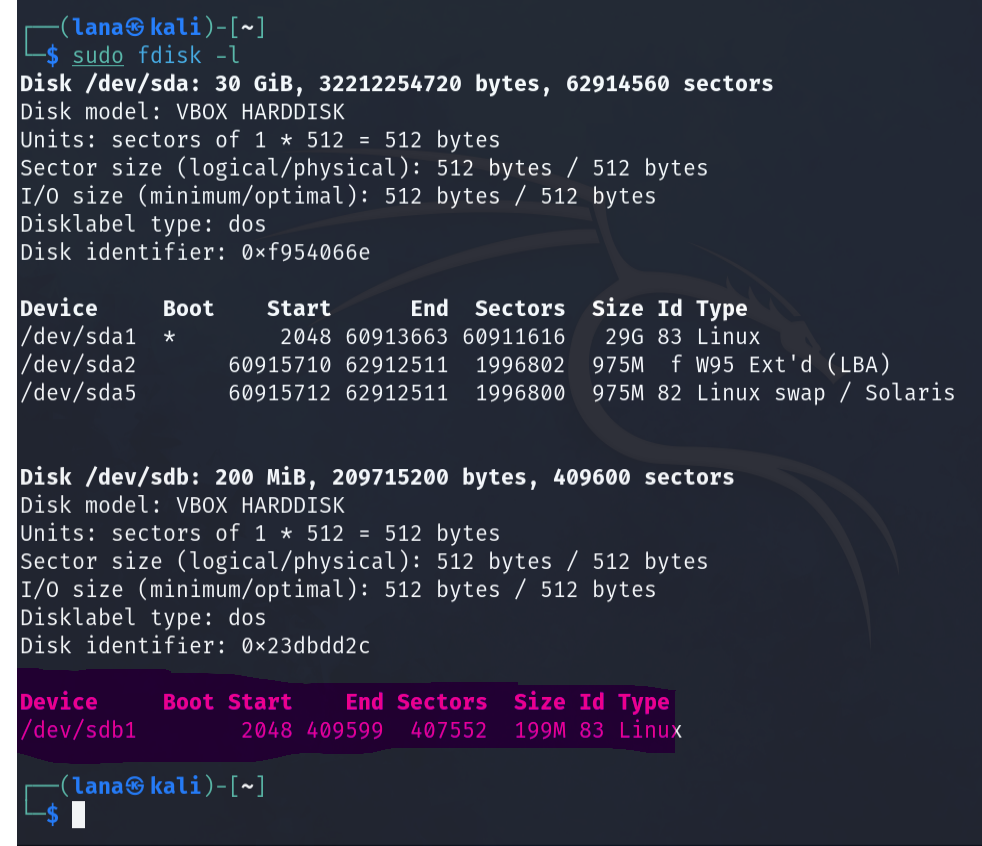This screenshot has width=982, height=846.
Task: Click the Disk /dev/sdb header line
Action: (x=377, y=477)
